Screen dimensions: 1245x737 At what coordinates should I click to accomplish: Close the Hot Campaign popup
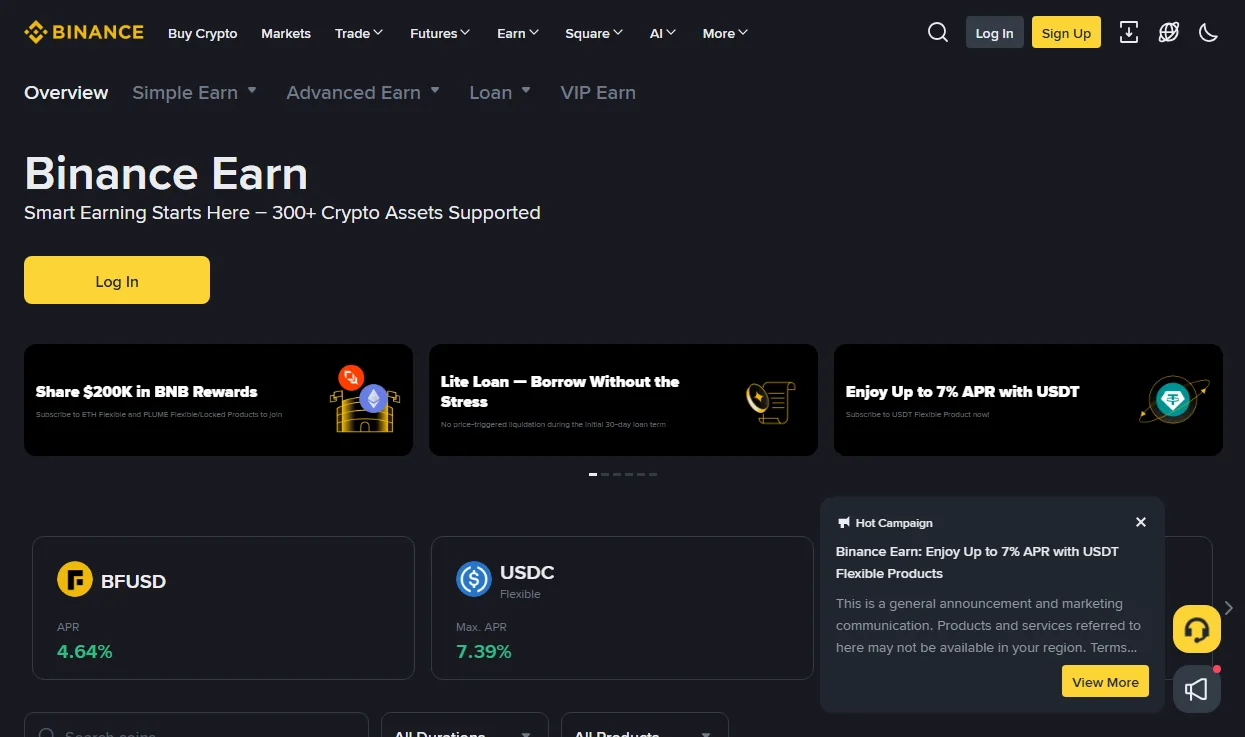tap(1141, 522)
